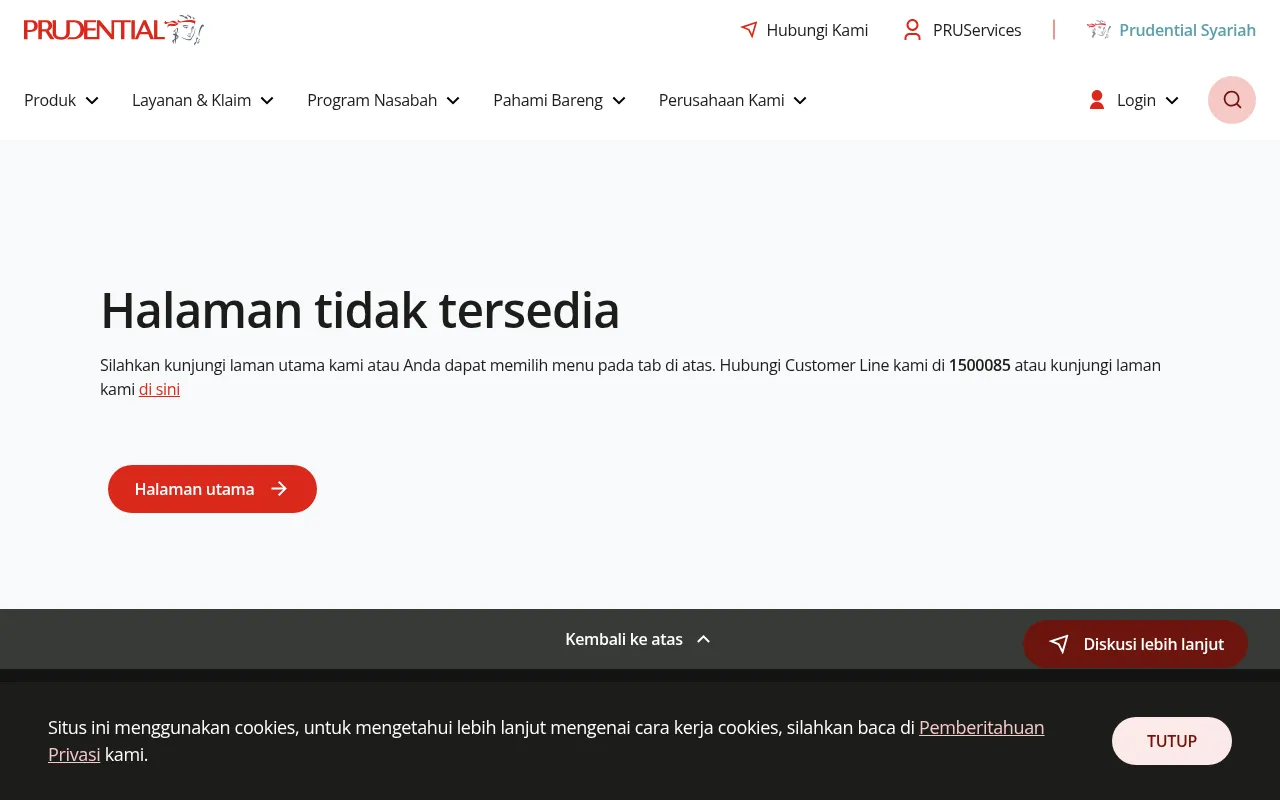The height and width of the screenshot is (800, 1280).
Task: Click Kembali ke atas
Action: point(624,639)
